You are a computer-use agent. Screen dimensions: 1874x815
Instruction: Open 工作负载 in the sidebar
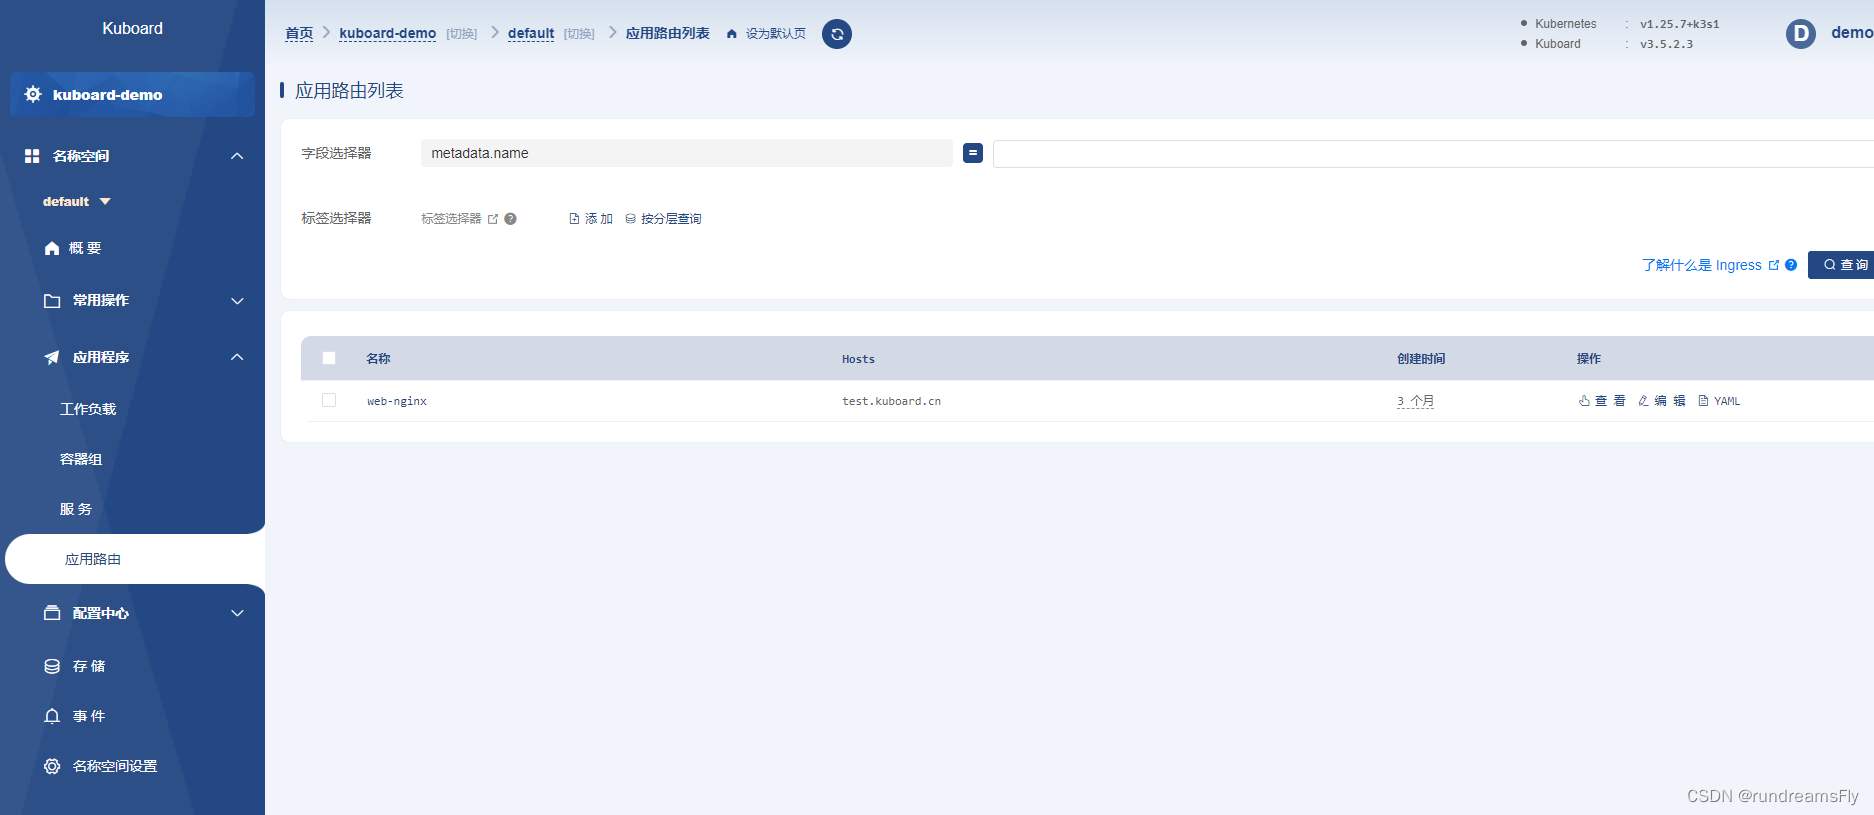pyautogui.click(x=88, y=409)
